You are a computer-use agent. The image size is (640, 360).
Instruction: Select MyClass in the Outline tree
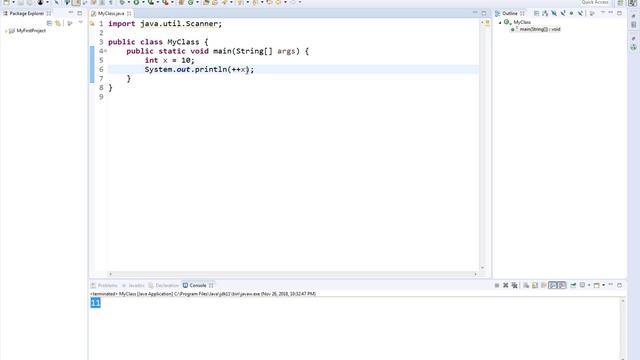click(522, 22)
